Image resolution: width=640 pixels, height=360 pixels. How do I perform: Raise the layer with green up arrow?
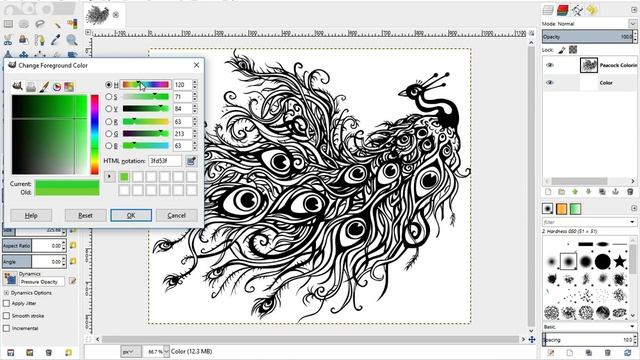pyautogui.click(x=575, y=191)
